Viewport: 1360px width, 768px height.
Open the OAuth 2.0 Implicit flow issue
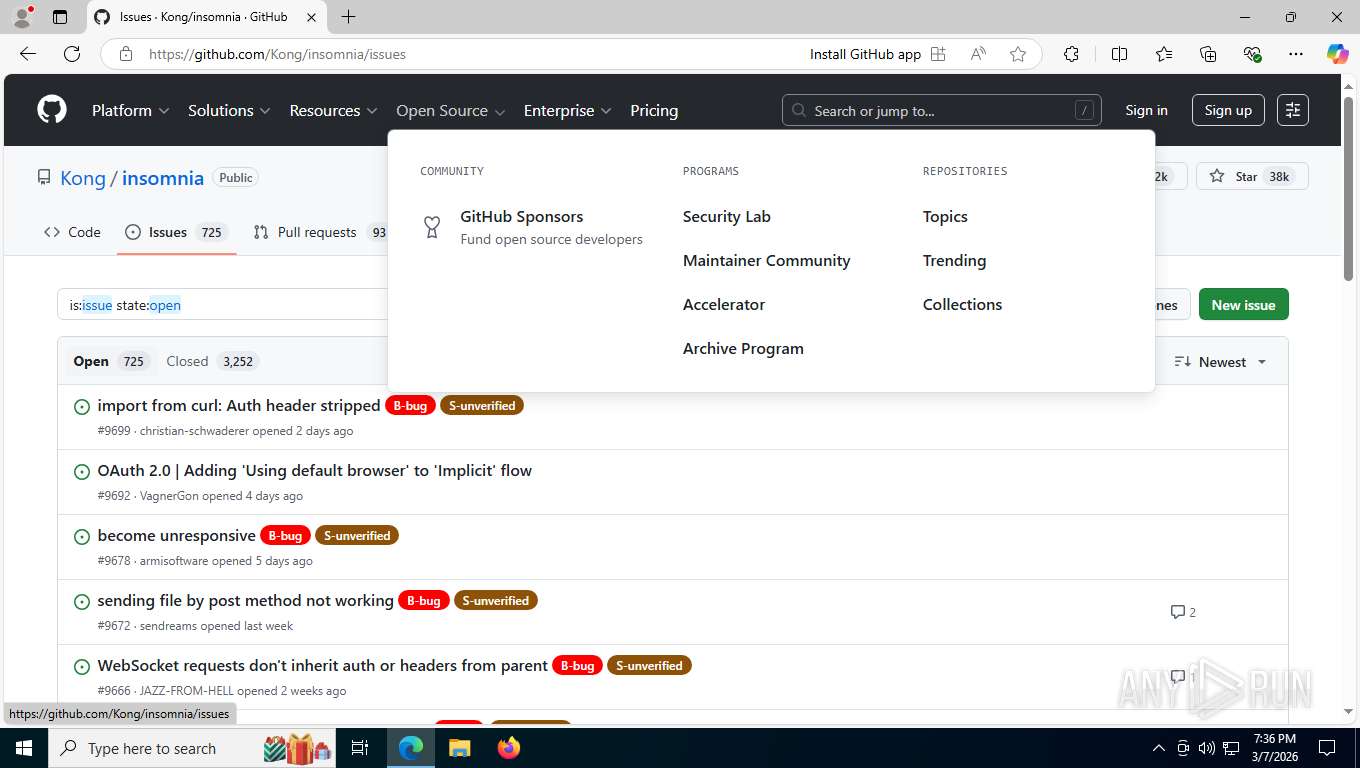(x=314, y=470)
